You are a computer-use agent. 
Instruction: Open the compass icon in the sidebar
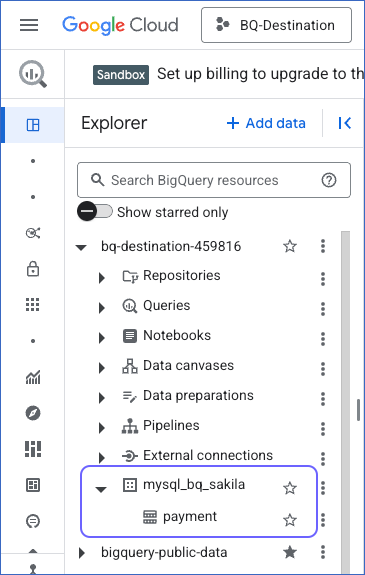[x=33, y=413]
